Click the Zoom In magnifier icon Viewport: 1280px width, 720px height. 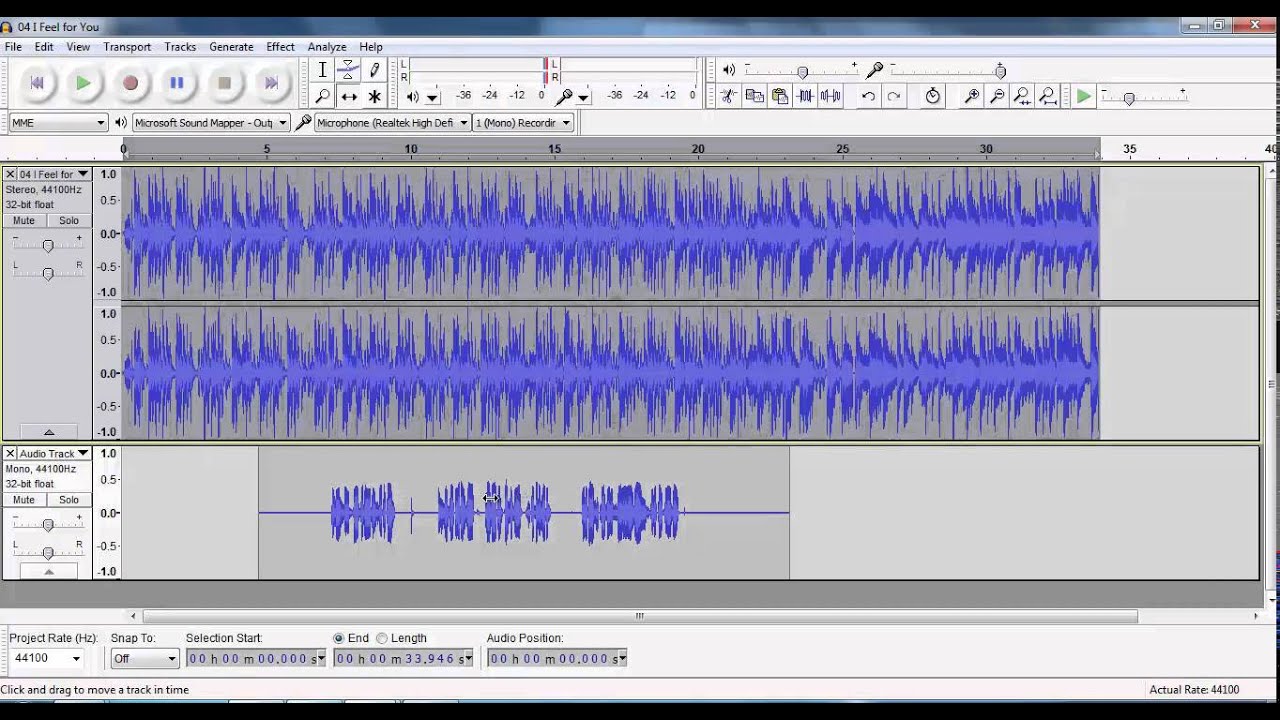tap(971, 96)
